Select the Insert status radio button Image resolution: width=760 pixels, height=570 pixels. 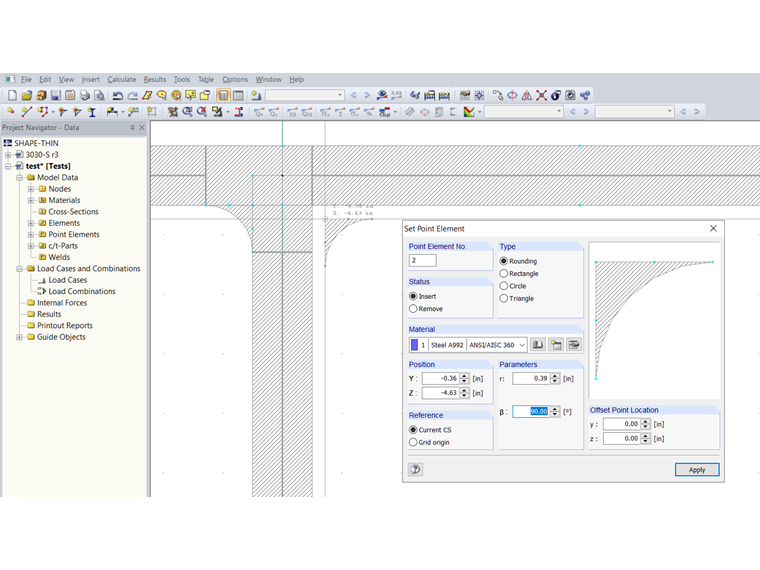[413, 296]
